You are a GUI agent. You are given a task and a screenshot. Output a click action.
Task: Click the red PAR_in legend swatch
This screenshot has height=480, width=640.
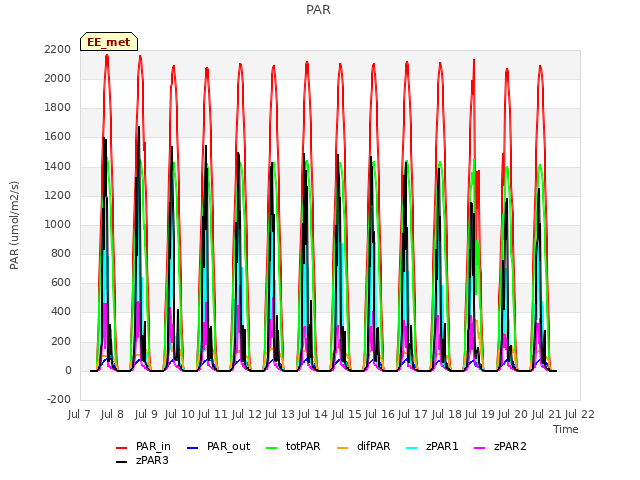point(122,448)
